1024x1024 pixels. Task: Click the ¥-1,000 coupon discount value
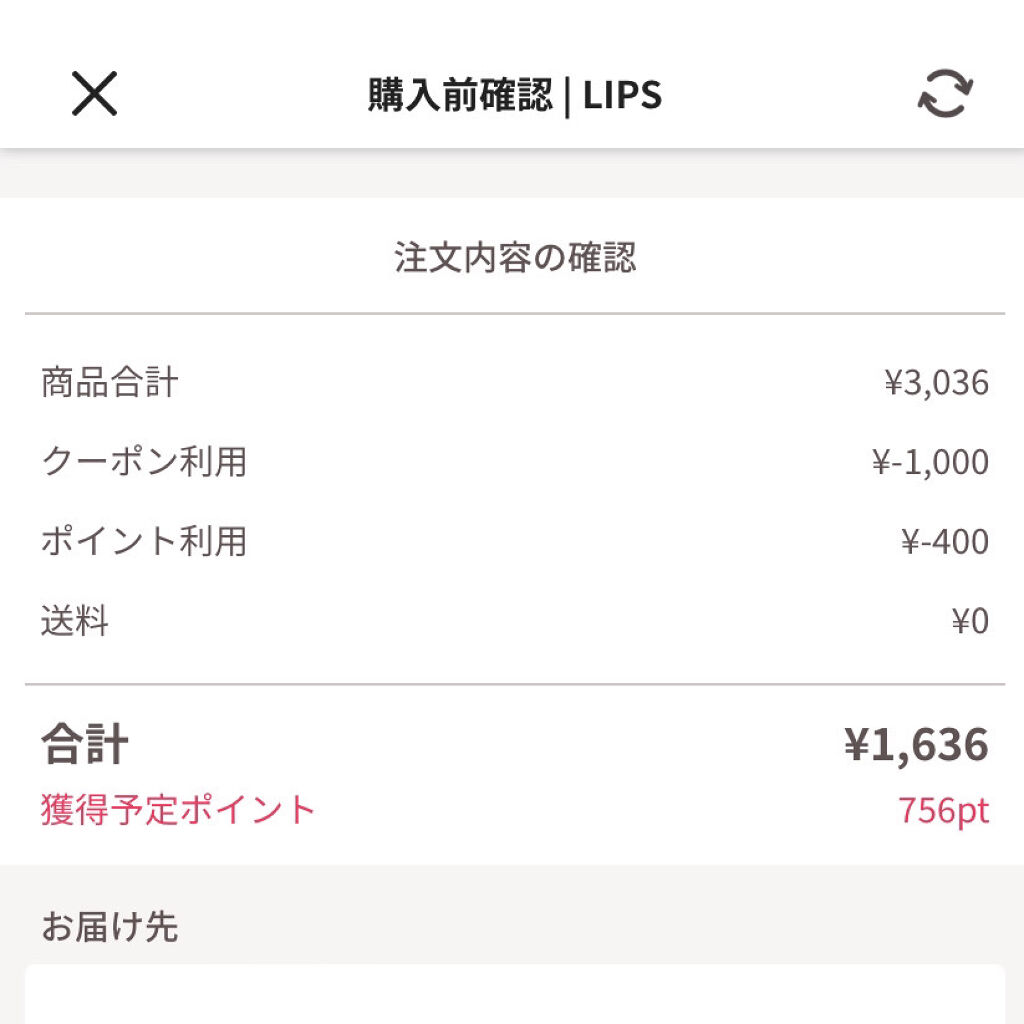tap(930, 462)
